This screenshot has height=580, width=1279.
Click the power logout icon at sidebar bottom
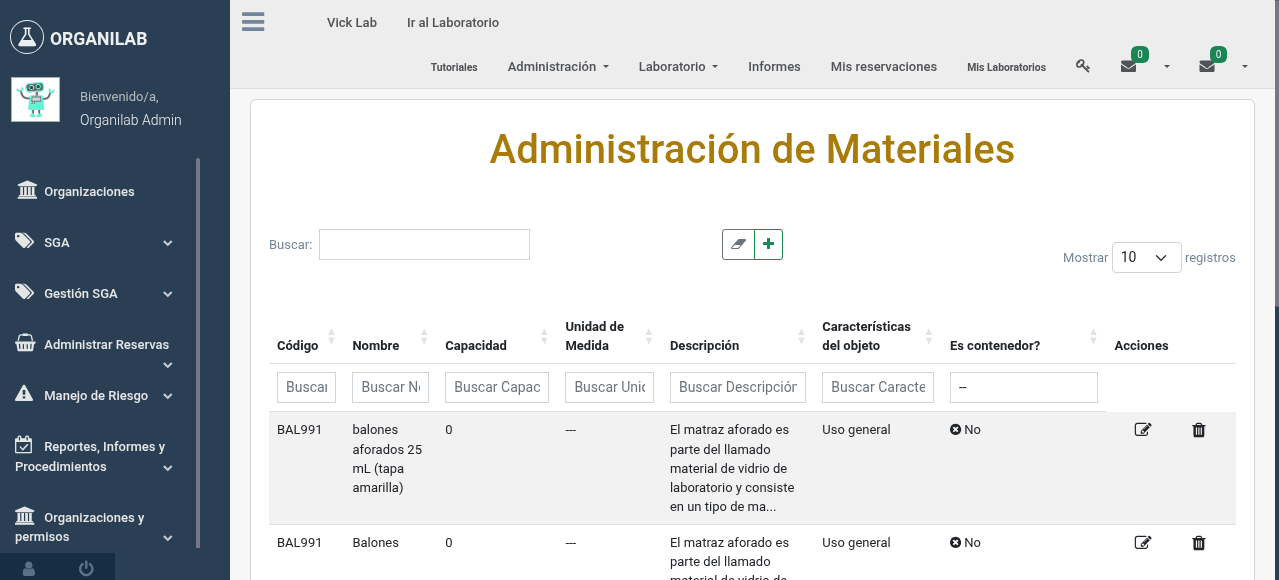click(x=86, y=568)
